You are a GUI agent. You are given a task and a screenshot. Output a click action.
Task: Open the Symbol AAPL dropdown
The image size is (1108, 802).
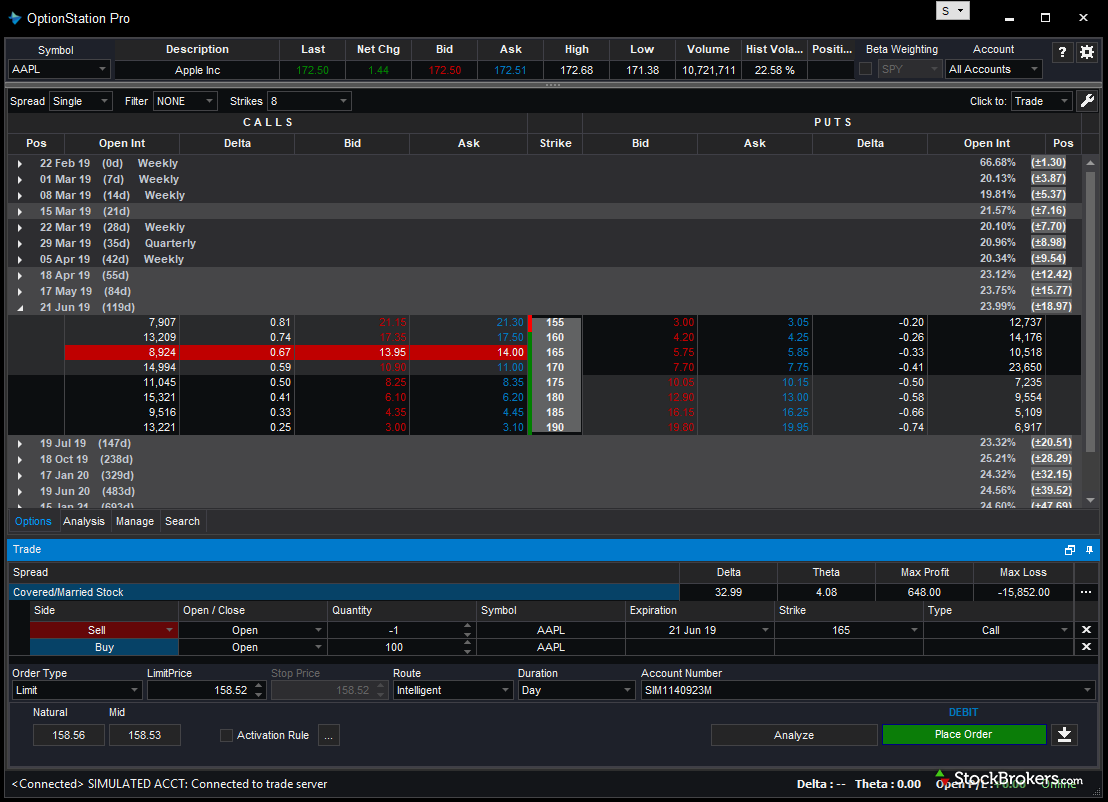point(59,69)
